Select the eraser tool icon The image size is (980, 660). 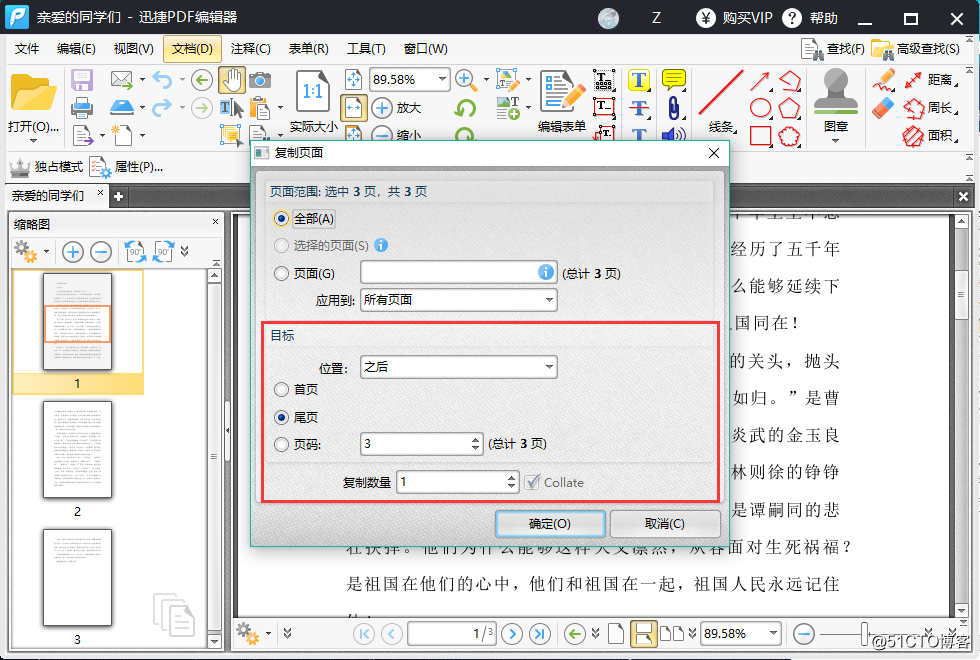[x=883, y=108]
